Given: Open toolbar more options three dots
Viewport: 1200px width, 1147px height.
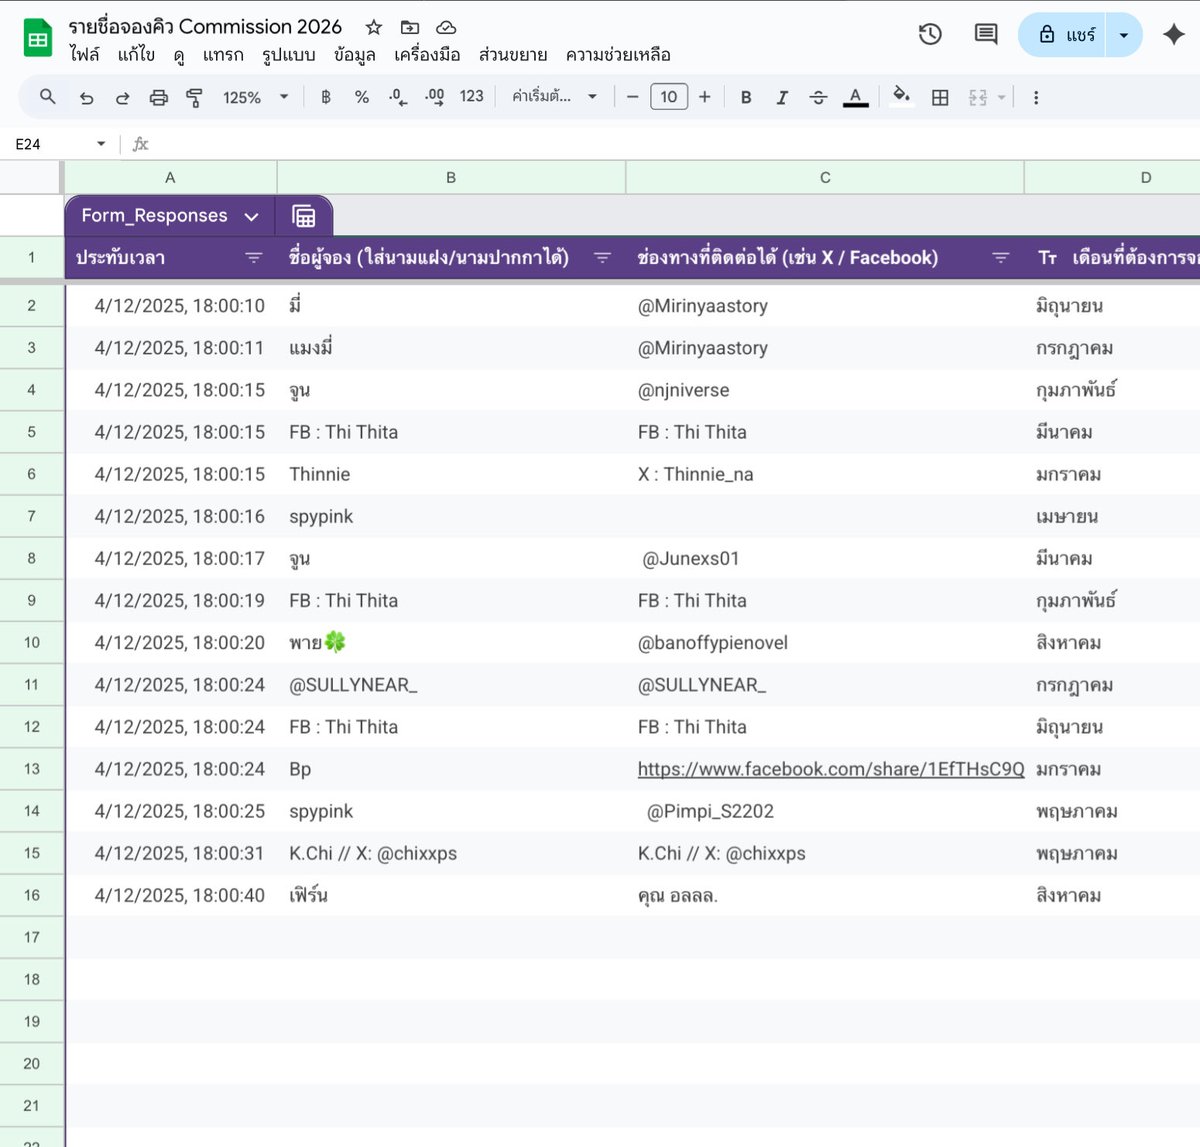Looking at the screenshot, I should (1036, 97).
